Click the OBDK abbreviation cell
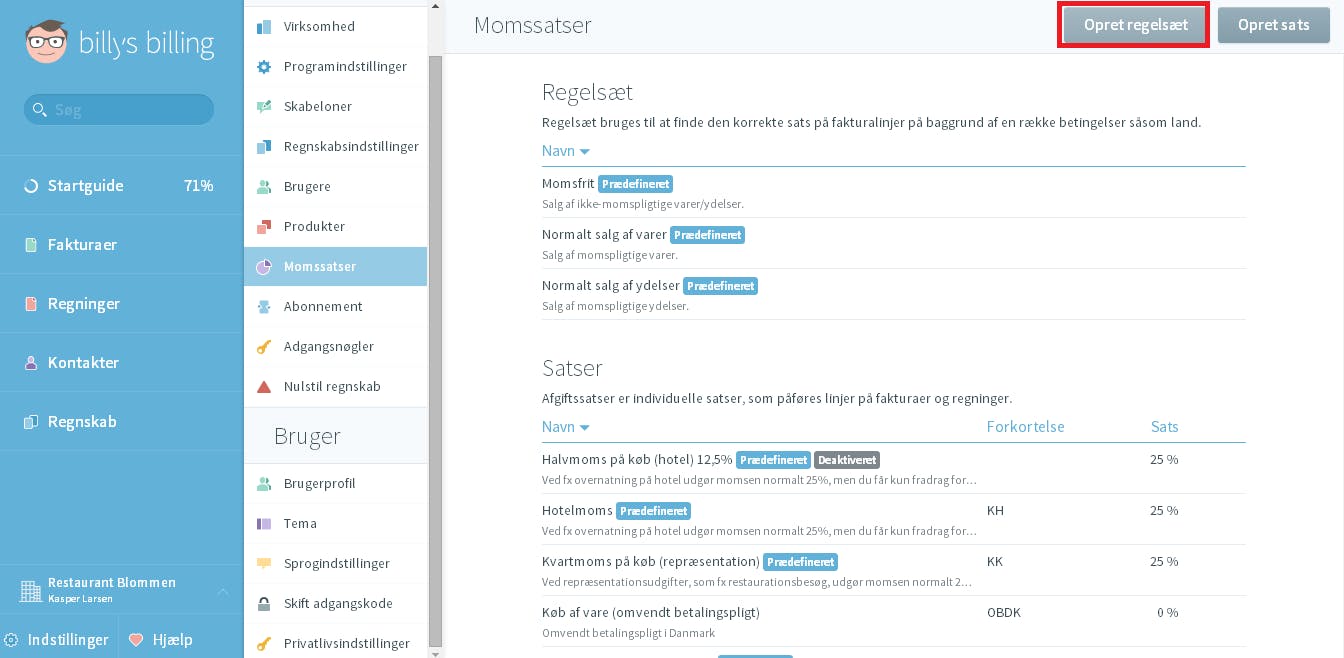 [1004, 612]
